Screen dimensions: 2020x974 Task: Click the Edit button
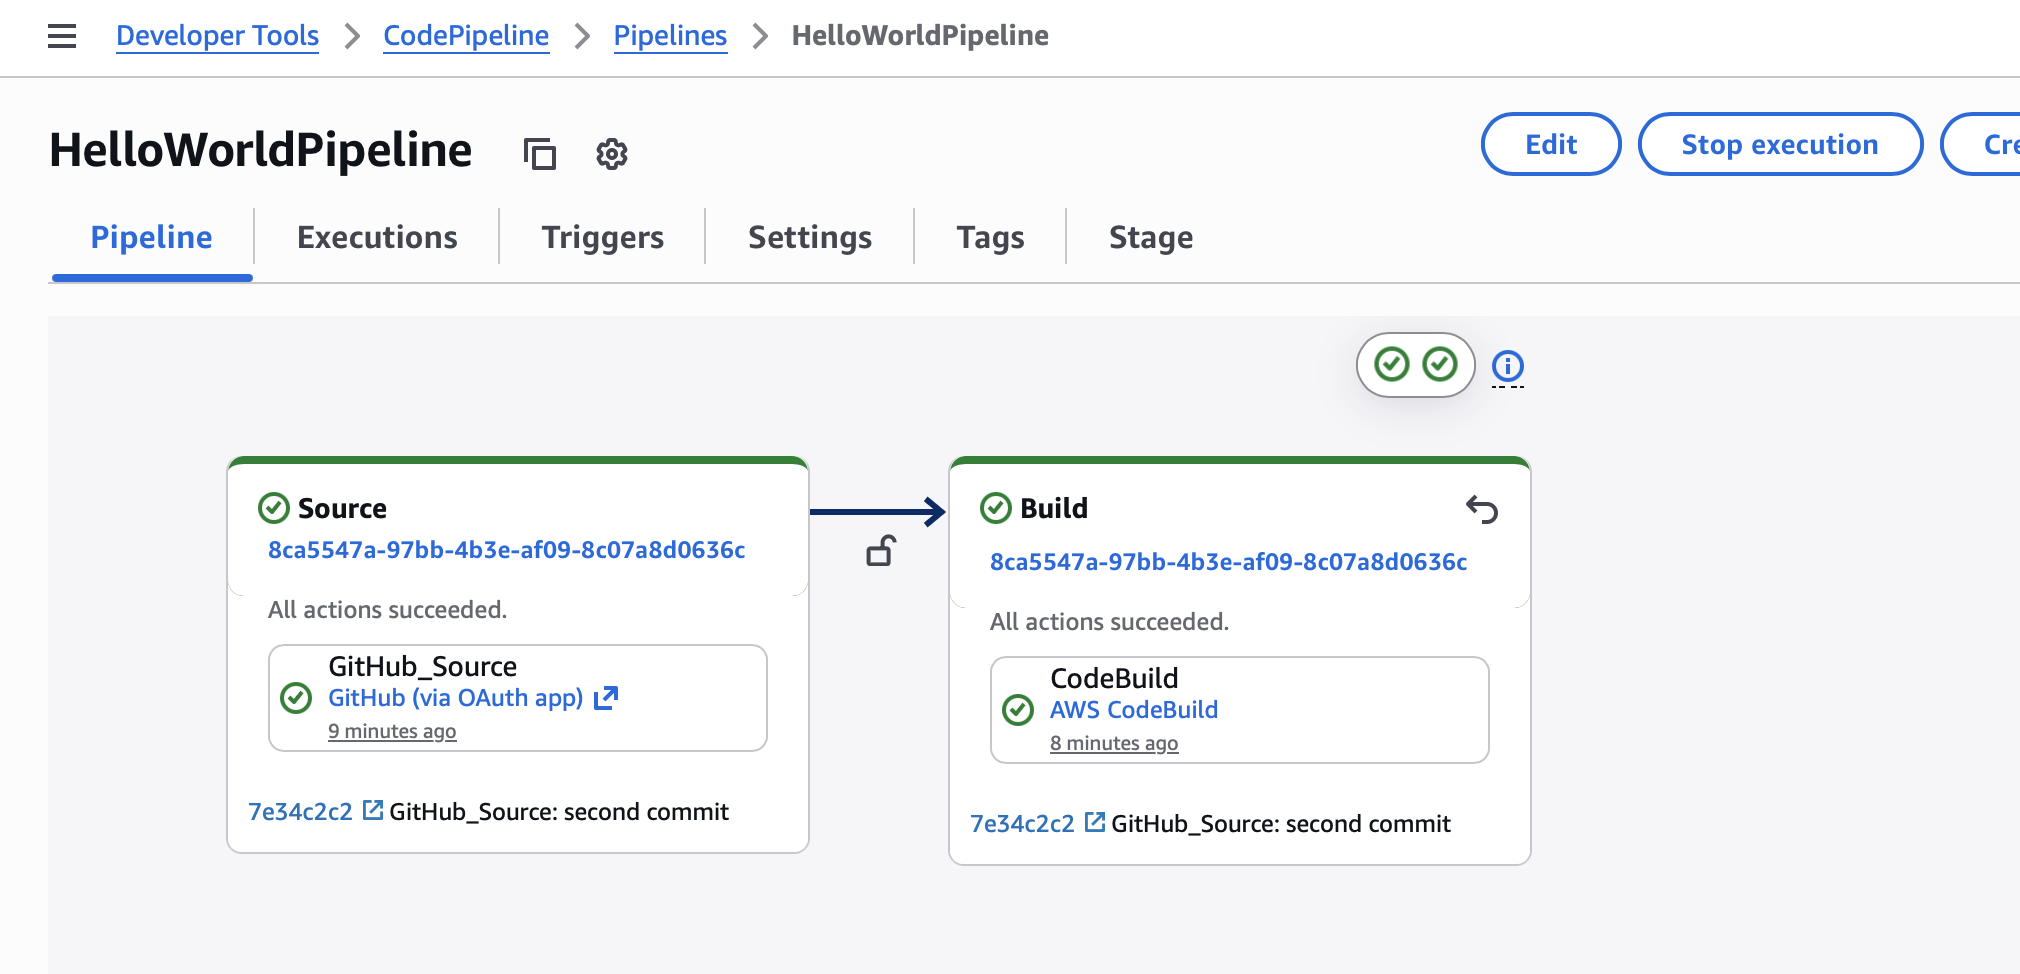(1551, 144)
